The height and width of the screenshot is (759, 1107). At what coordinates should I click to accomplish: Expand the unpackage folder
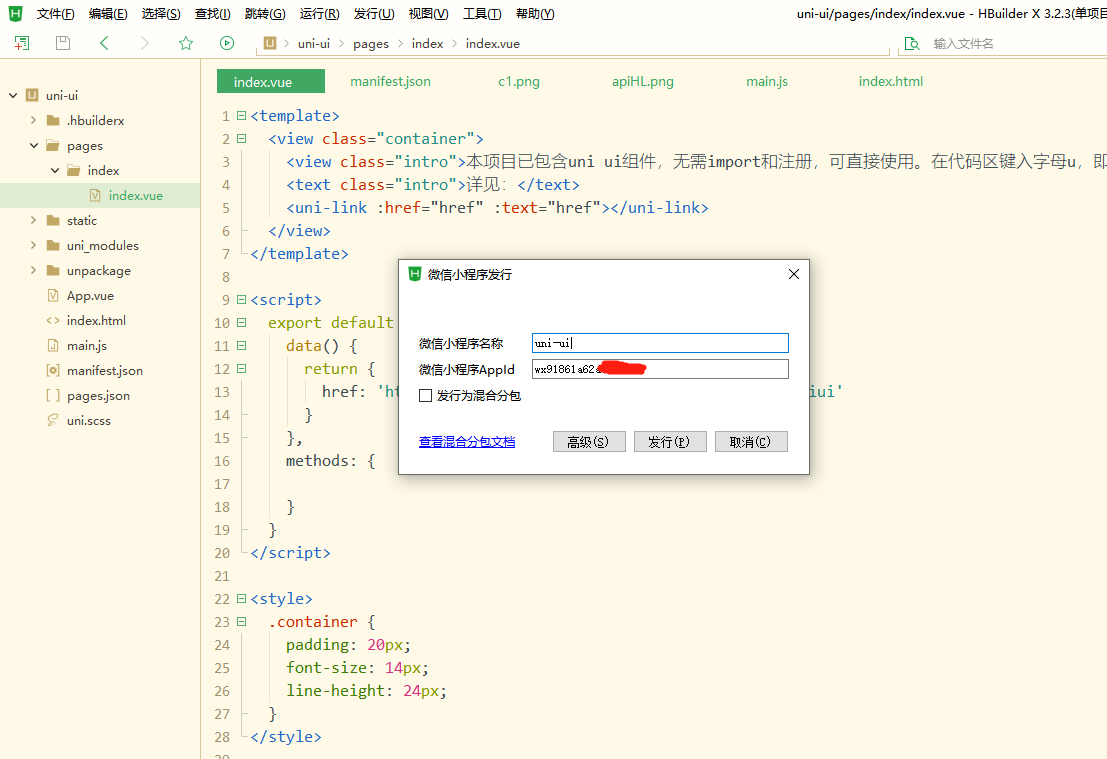pyautogui.click(x=33, y=270)
